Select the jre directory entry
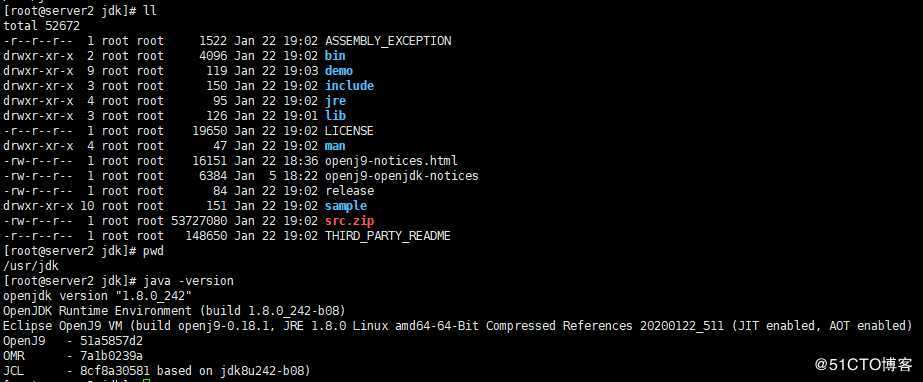 [335, 101]
